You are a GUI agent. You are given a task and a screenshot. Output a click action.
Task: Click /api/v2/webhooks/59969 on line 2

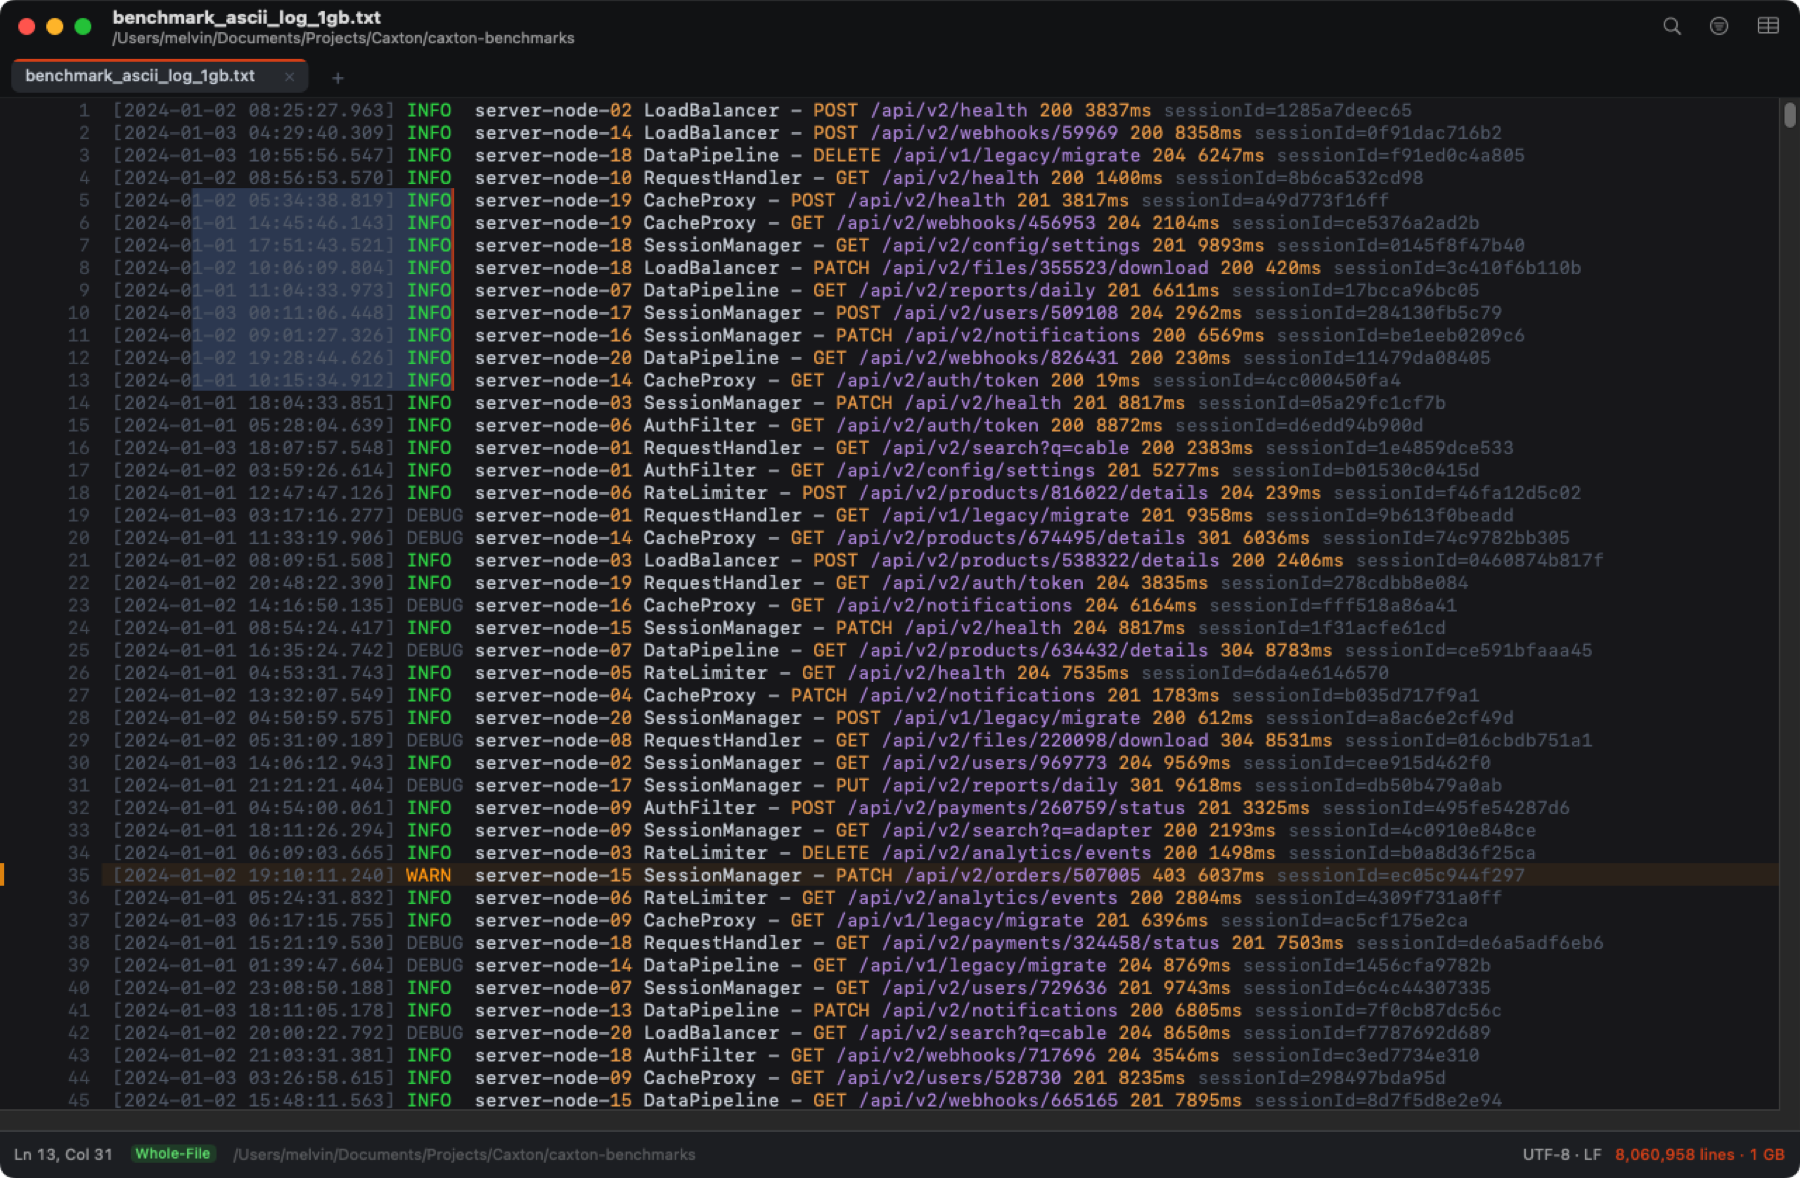(994, 133)
